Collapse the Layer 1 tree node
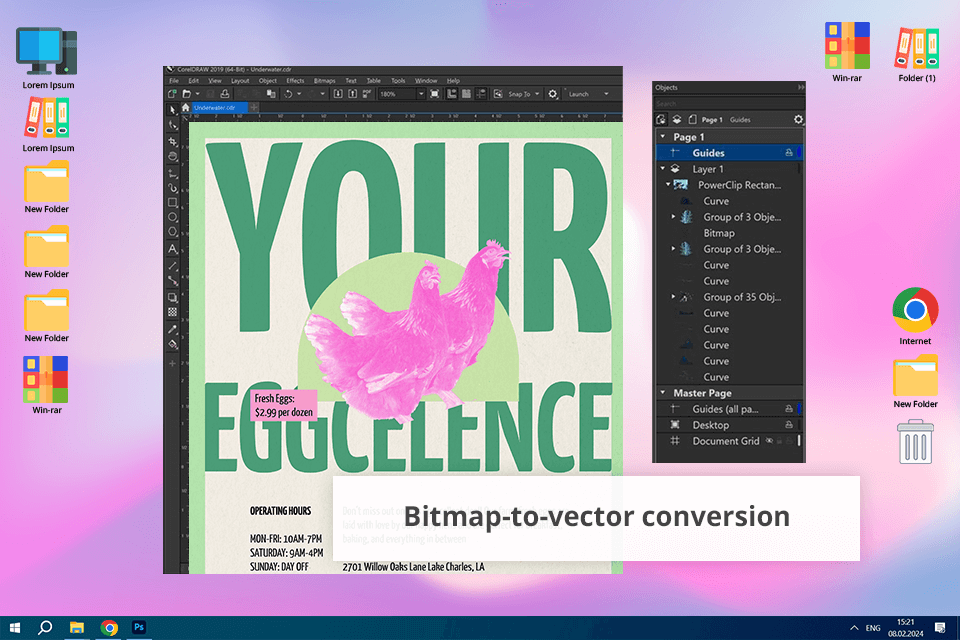 point(663,168)
